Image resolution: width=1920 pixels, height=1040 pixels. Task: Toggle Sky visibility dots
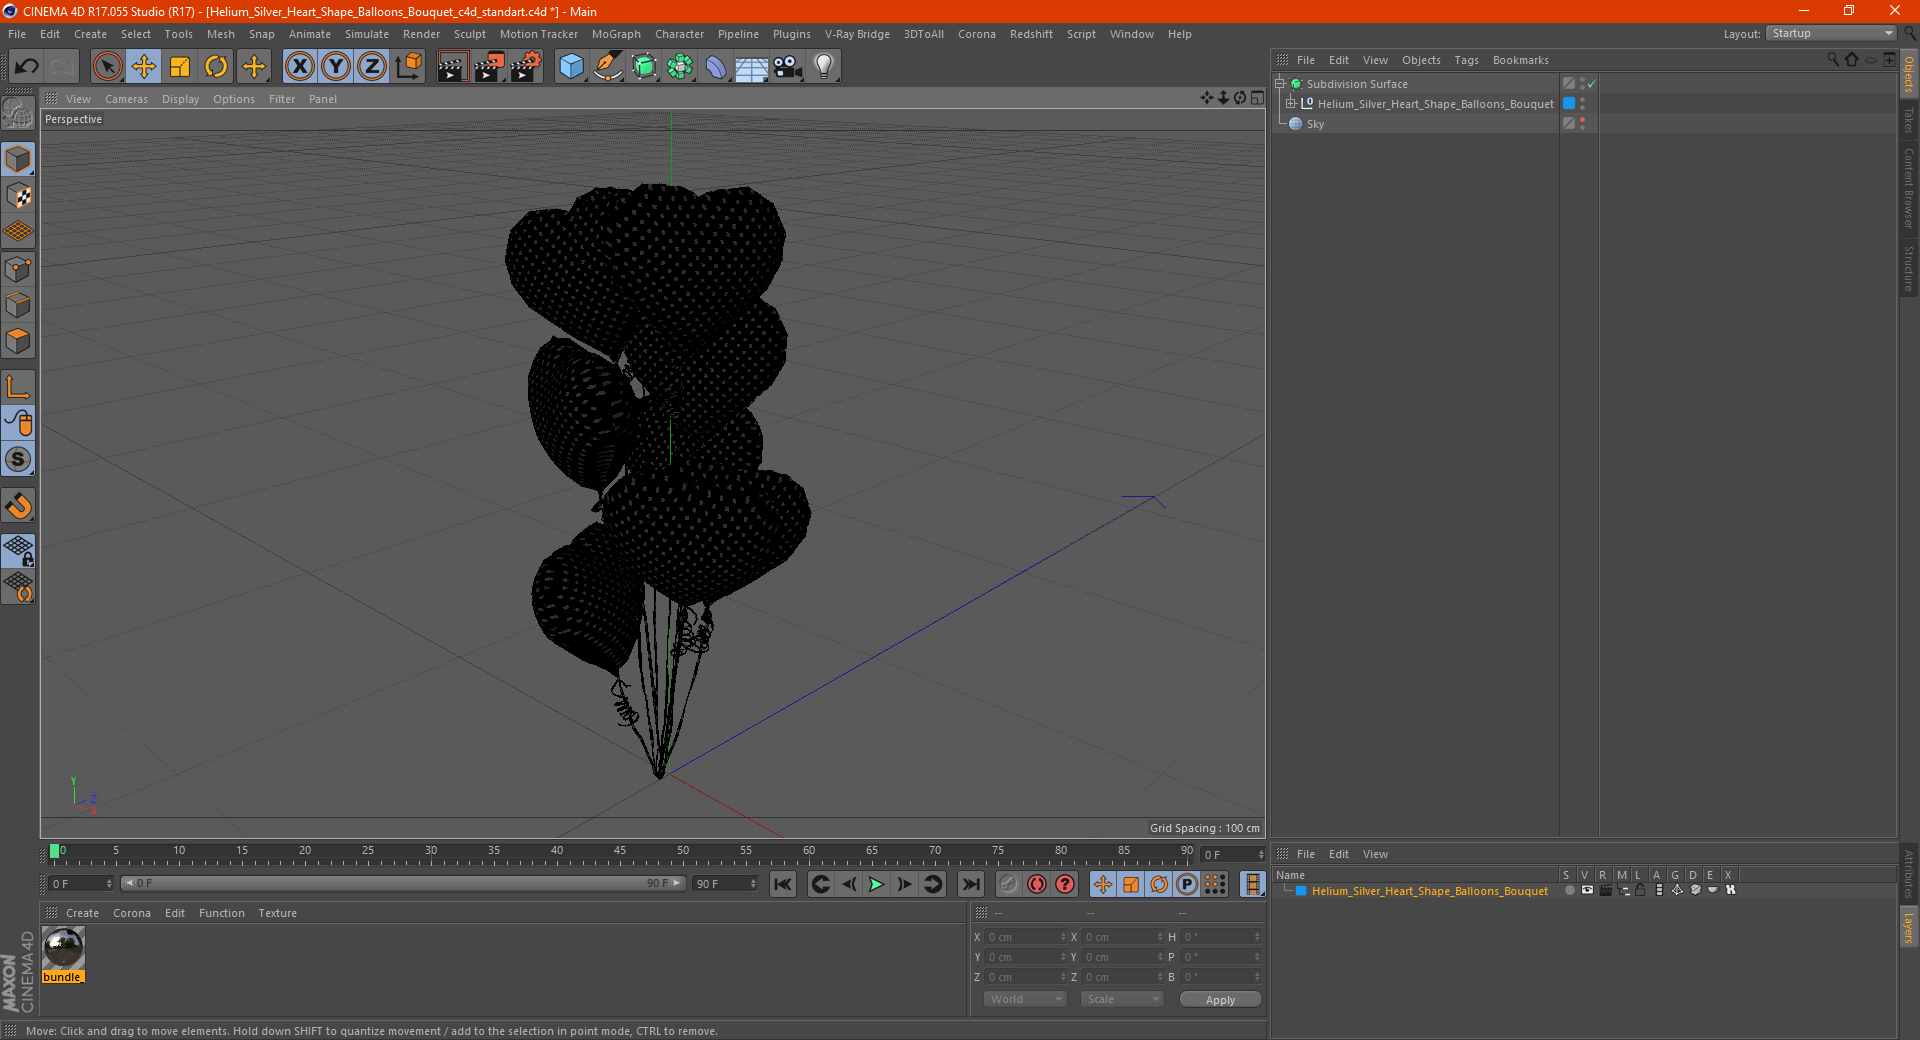pos(1582,123)
